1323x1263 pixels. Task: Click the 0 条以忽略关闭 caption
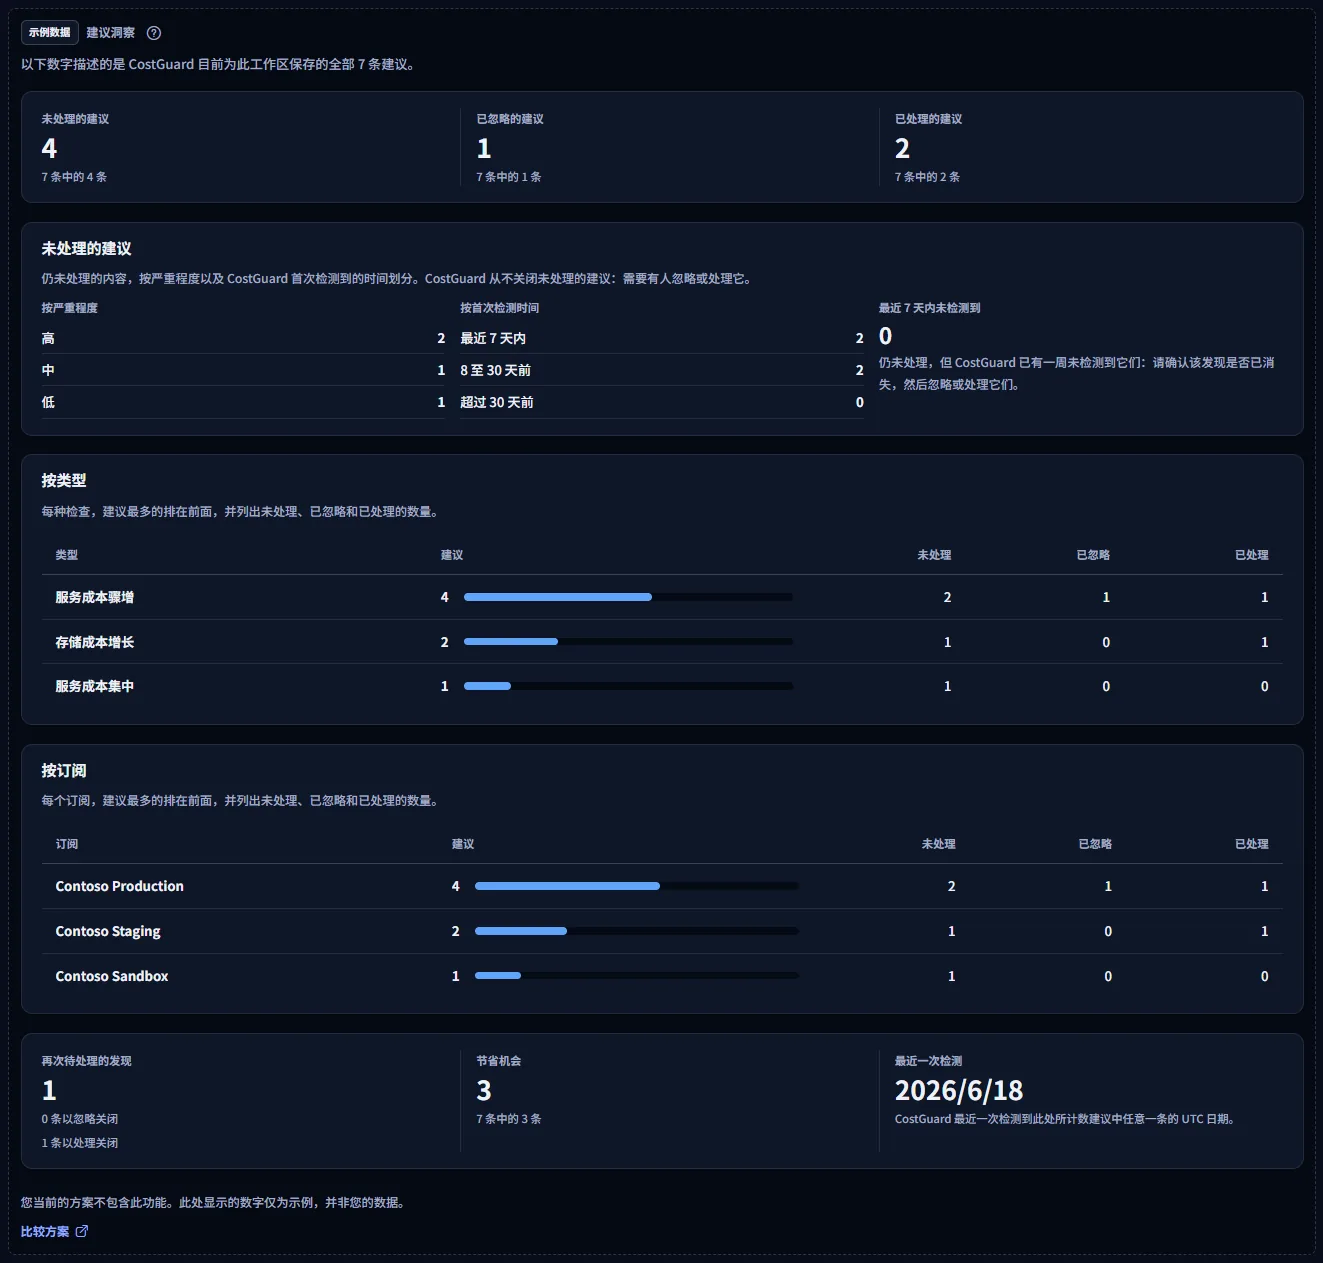[x=80, y=1119]
